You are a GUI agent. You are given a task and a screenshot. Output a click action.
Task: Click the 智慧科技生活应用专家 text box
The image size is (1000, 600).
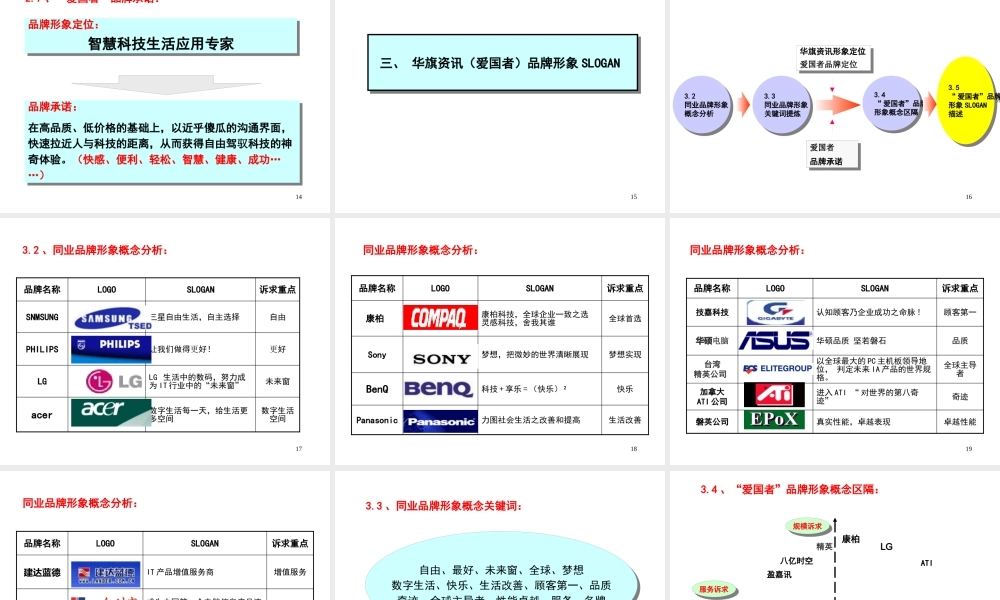(161, 36)
